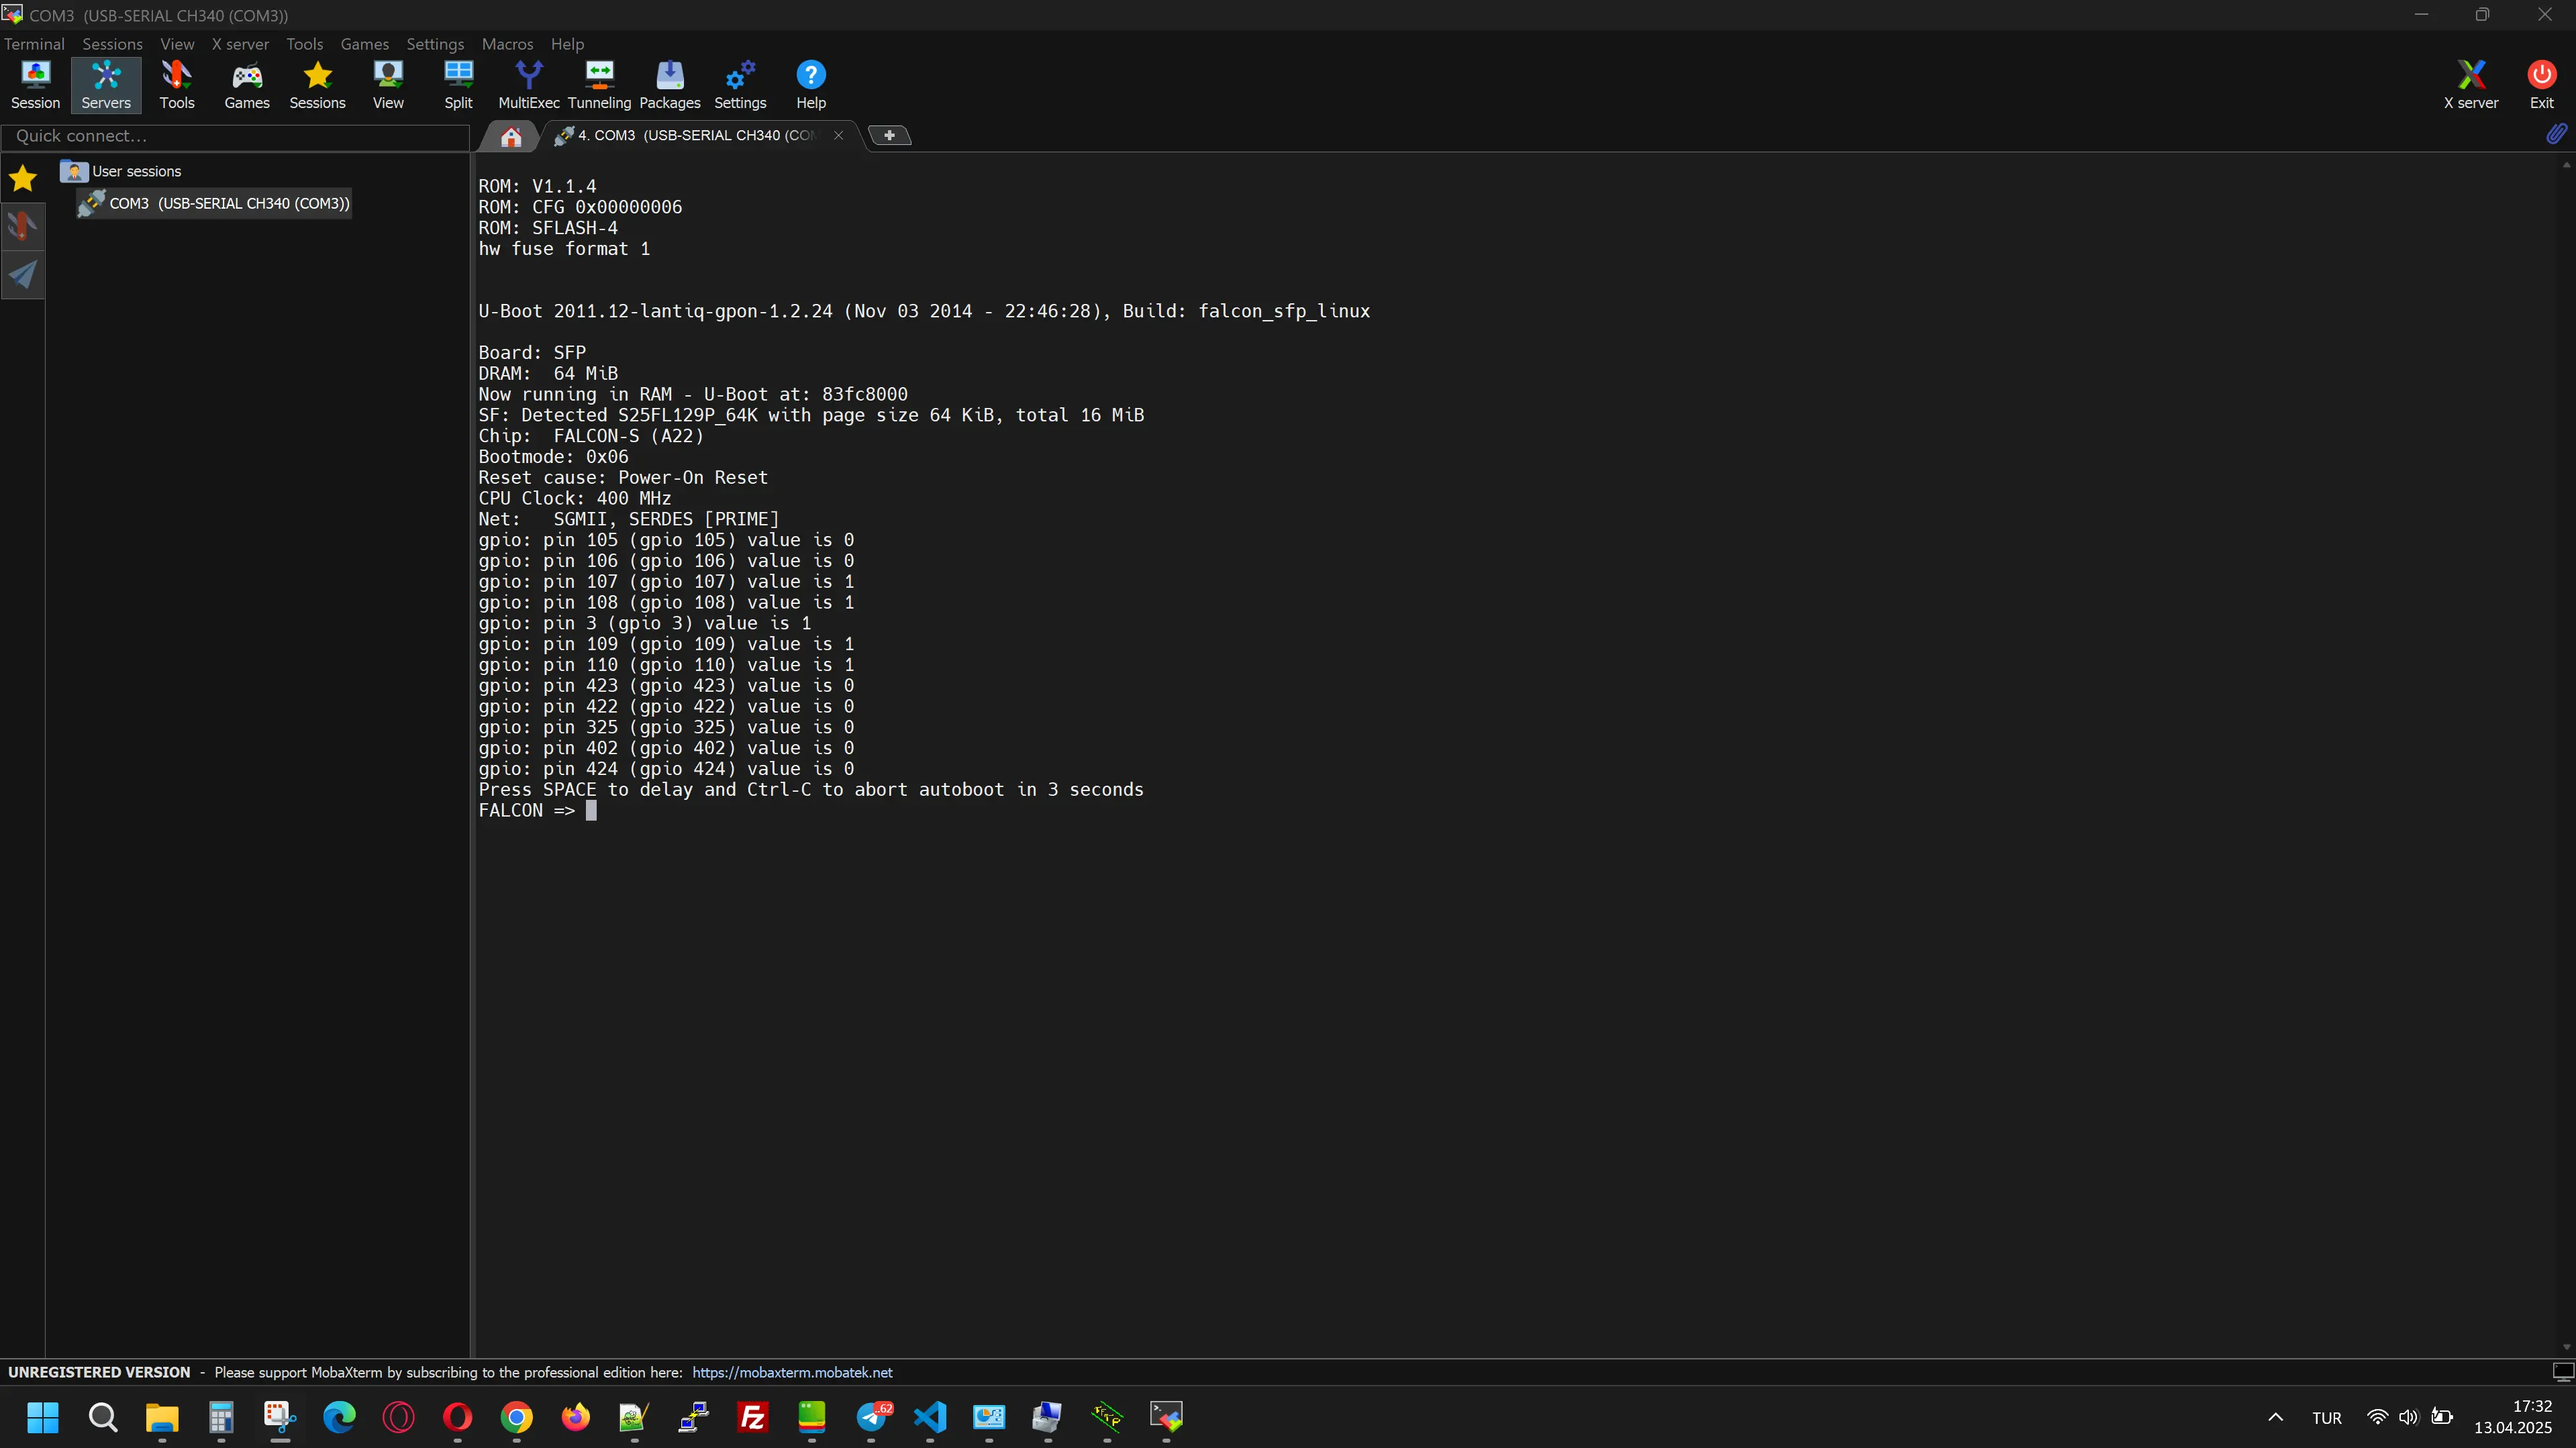Click the 'Chip: FALCON-S (A22)' line

coord(591,436)
